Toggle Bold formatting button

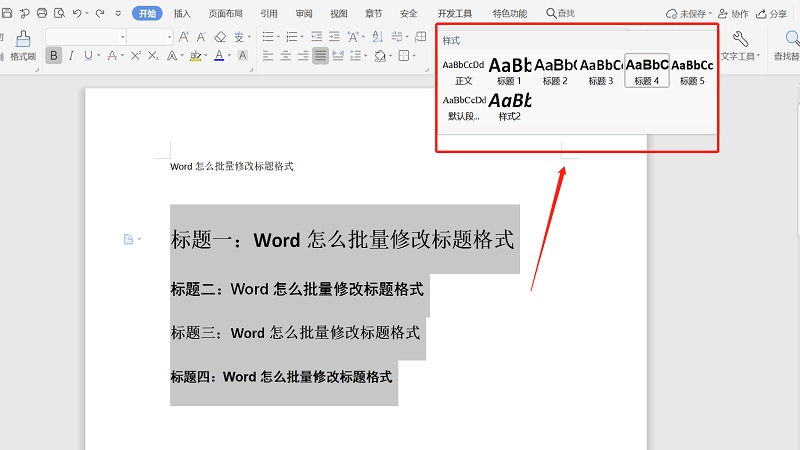click(x=54, y=56)
